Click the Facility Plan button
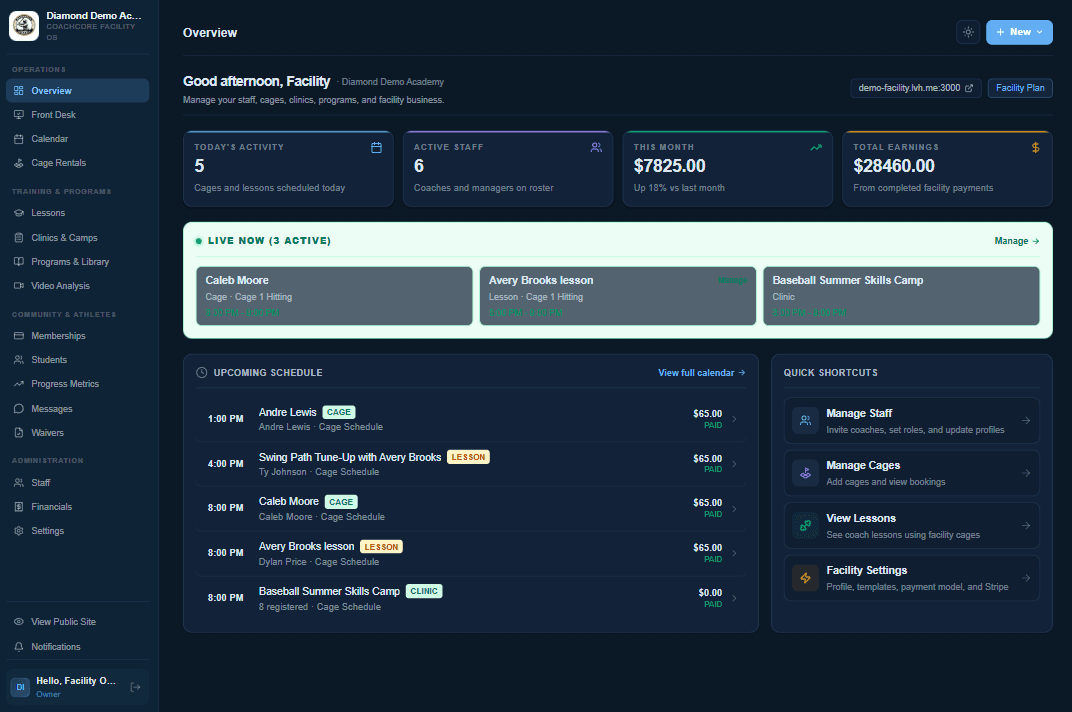Screen dimensions: 1072x712 pos(1019,88)
